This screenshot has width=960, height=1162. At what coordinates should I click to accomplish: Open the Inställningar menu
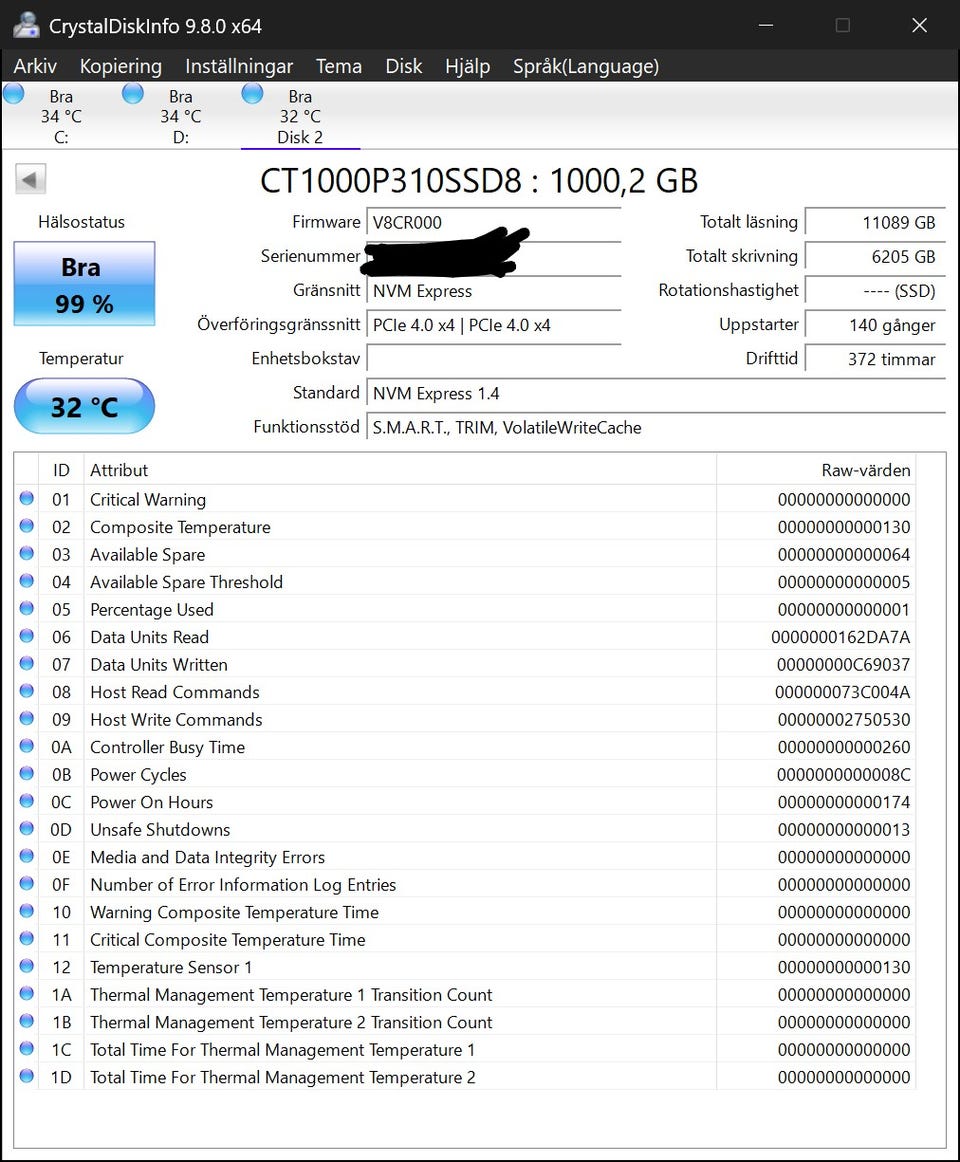pyautogui.click(x=239, y=66)
